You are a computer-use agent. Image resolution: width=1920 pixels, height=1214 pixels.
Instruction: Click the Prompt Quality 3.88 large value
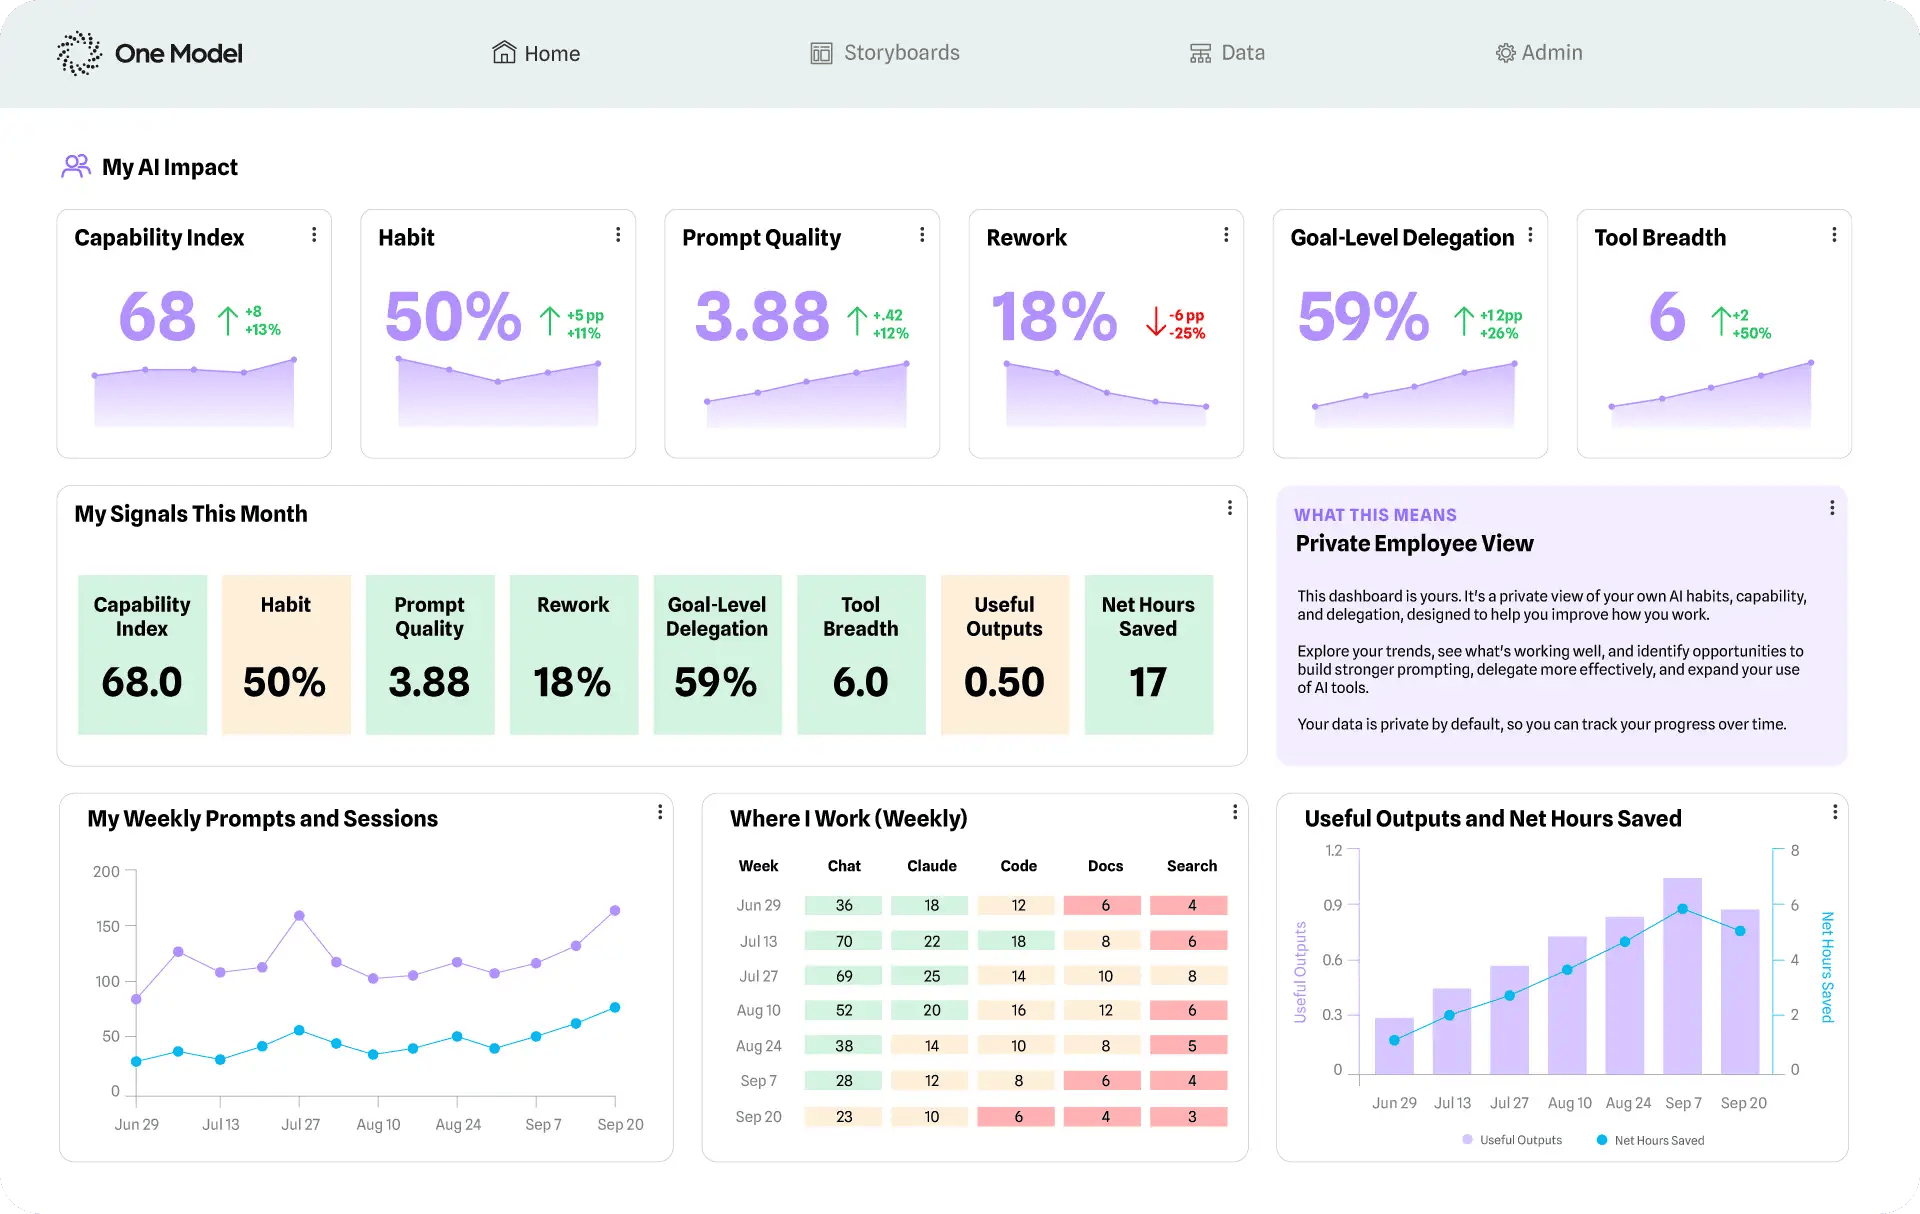[762, 317]
